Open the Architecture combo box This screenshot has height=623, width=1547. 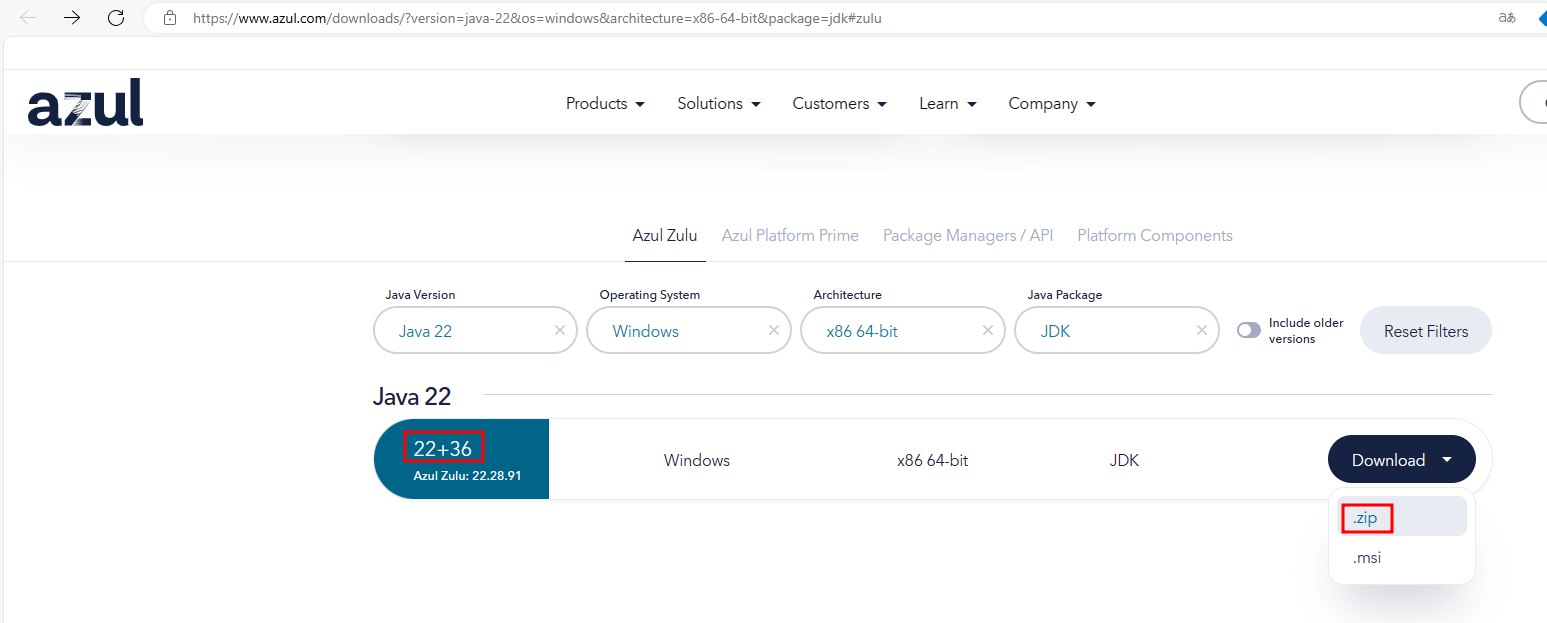tap(903, 330)
